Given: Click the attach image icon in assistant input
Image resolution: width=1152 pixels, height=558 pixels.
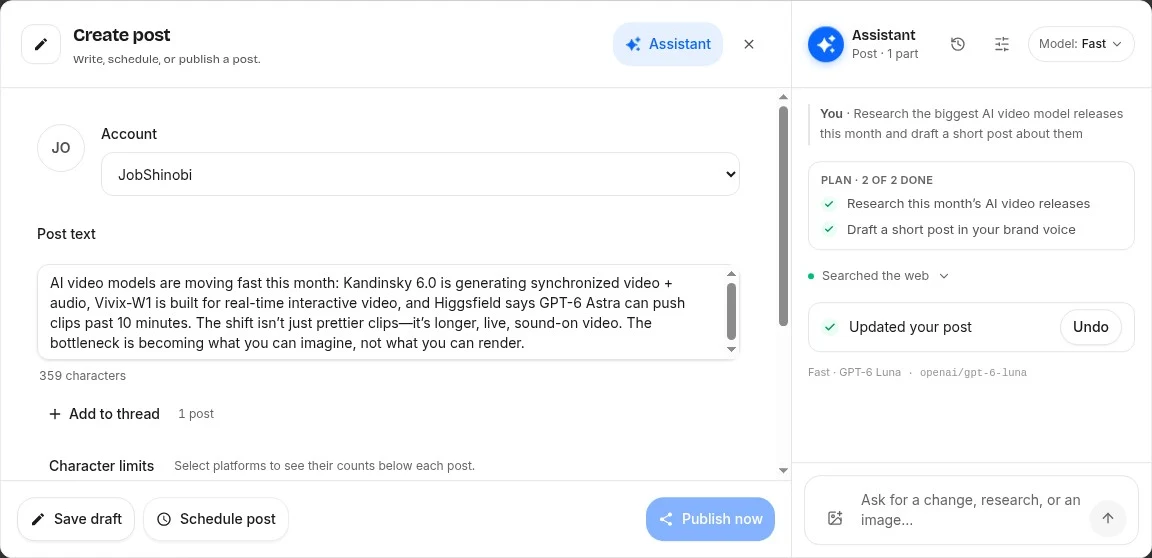Looking at the screenshot, I should click(835, 518).
